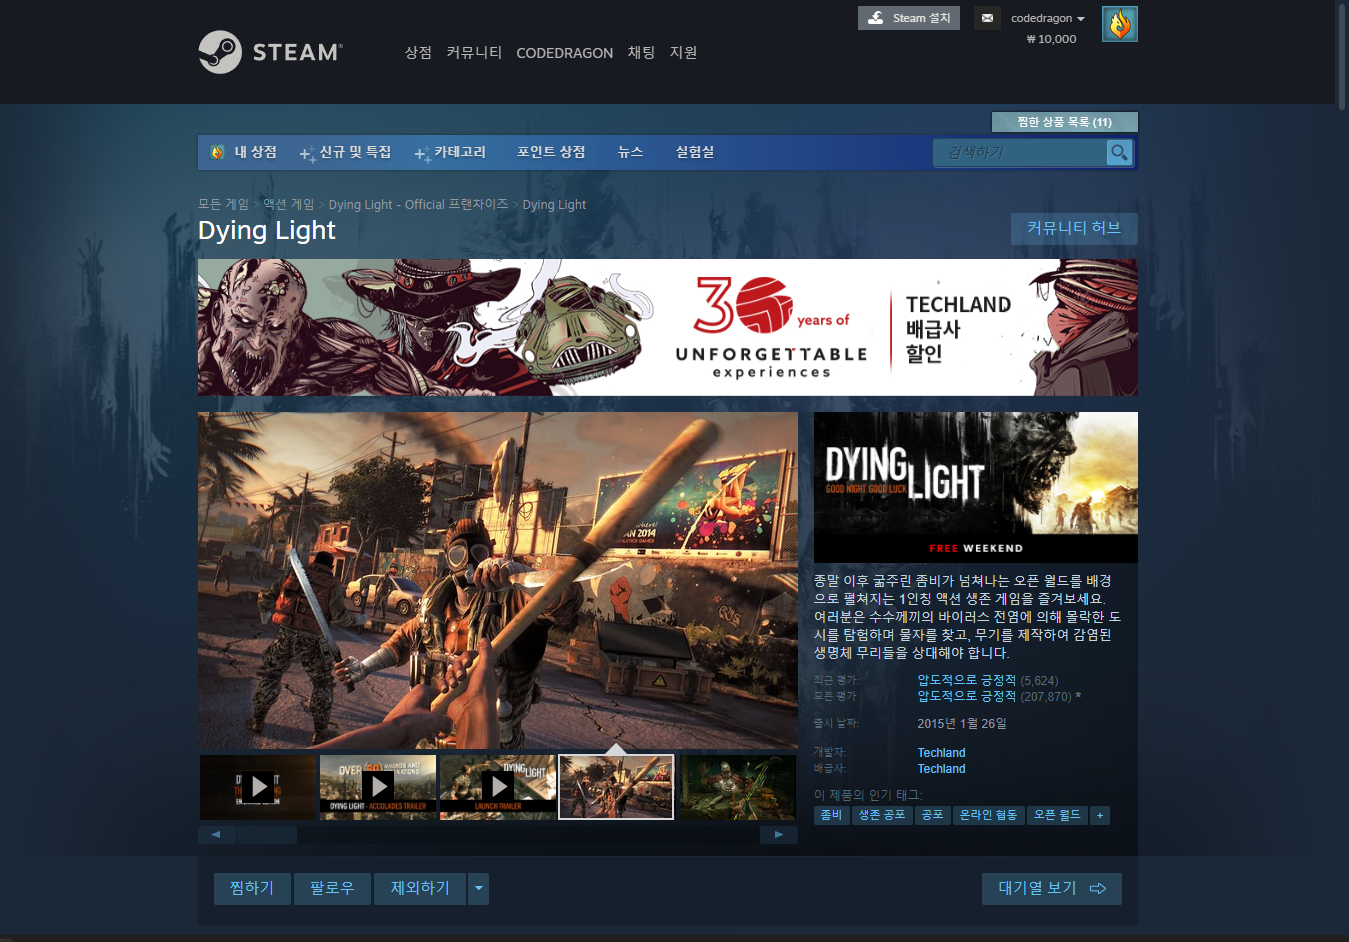Click the thumbnail strip scrollbar handle
1349x942 pixels.
(x=267, y=834)
